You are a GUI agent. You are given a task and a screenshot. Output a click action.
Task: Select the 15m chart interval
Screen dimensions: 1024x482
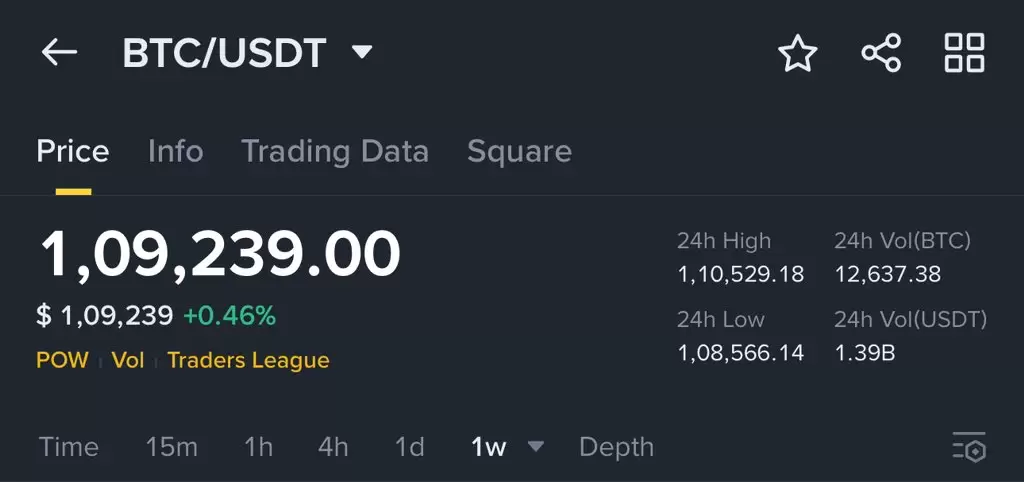[172, 447]
